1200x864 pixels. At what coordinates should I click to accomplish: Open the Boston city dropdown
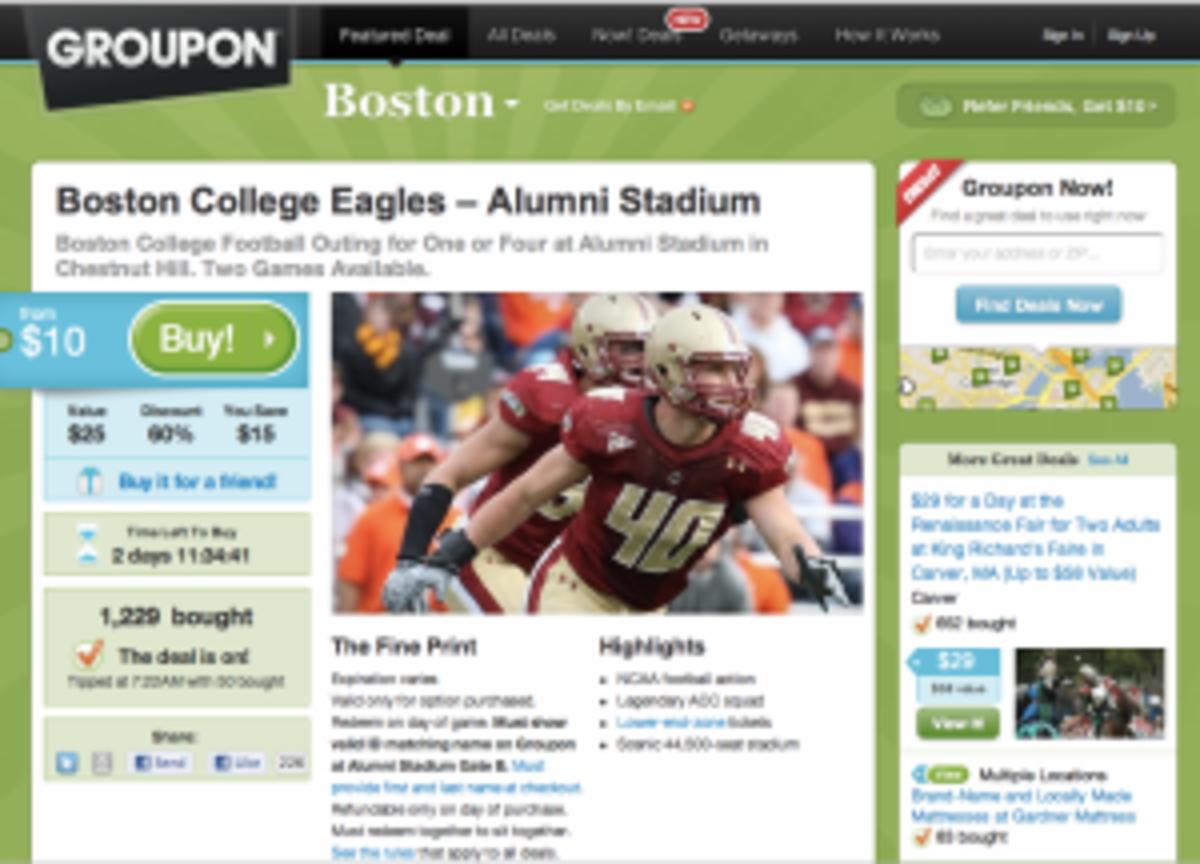pyautogui.click(x=421, y=102)
